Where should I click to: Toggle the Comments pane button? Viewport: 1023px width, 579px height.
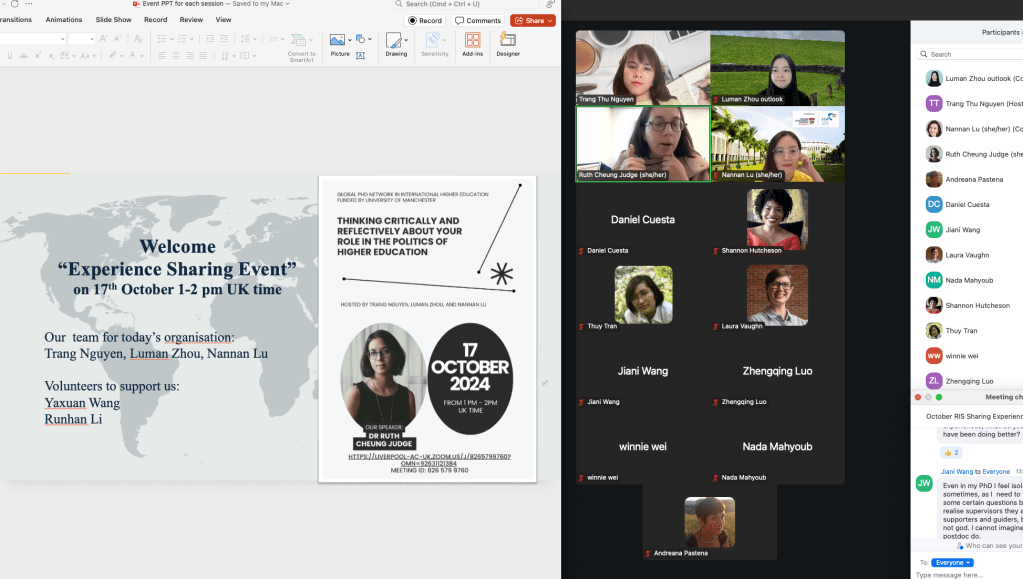477,20
